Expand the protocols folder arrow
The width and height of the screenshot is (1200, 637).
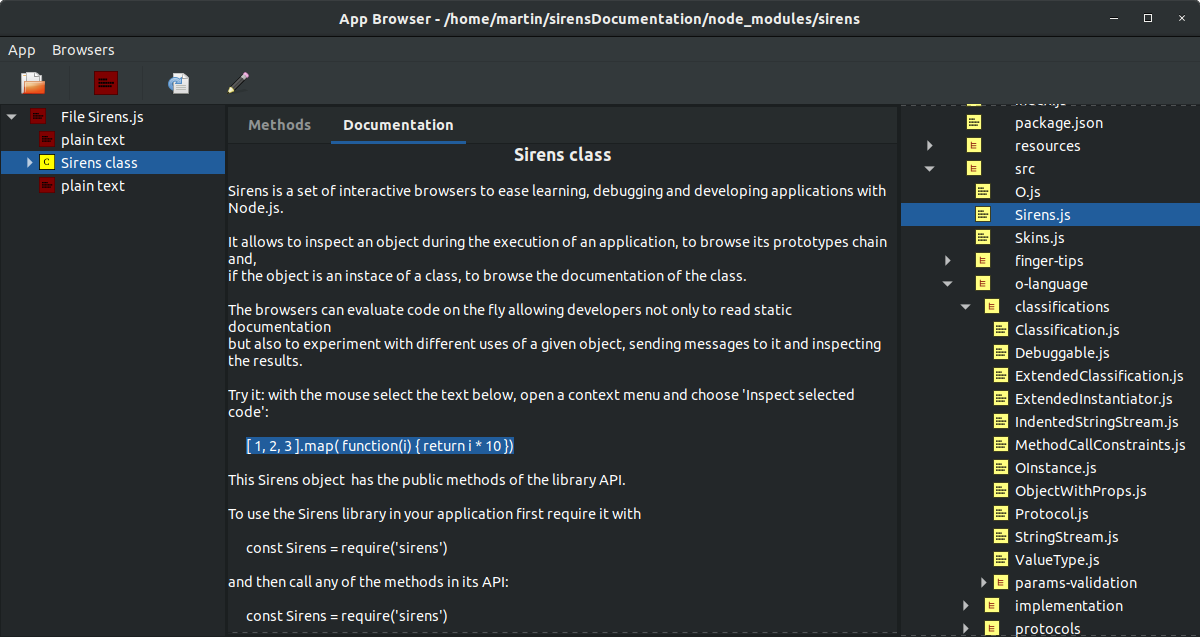coord(966,629)
